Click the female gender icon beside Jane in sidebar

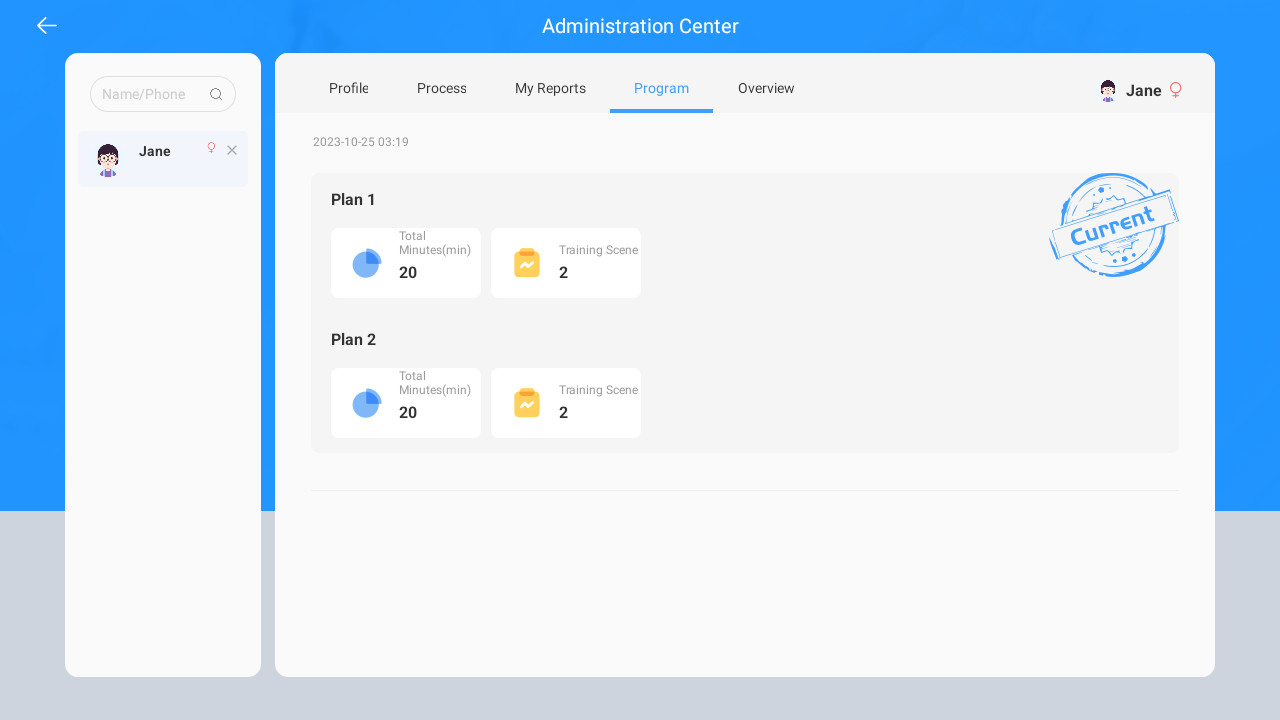211,148
